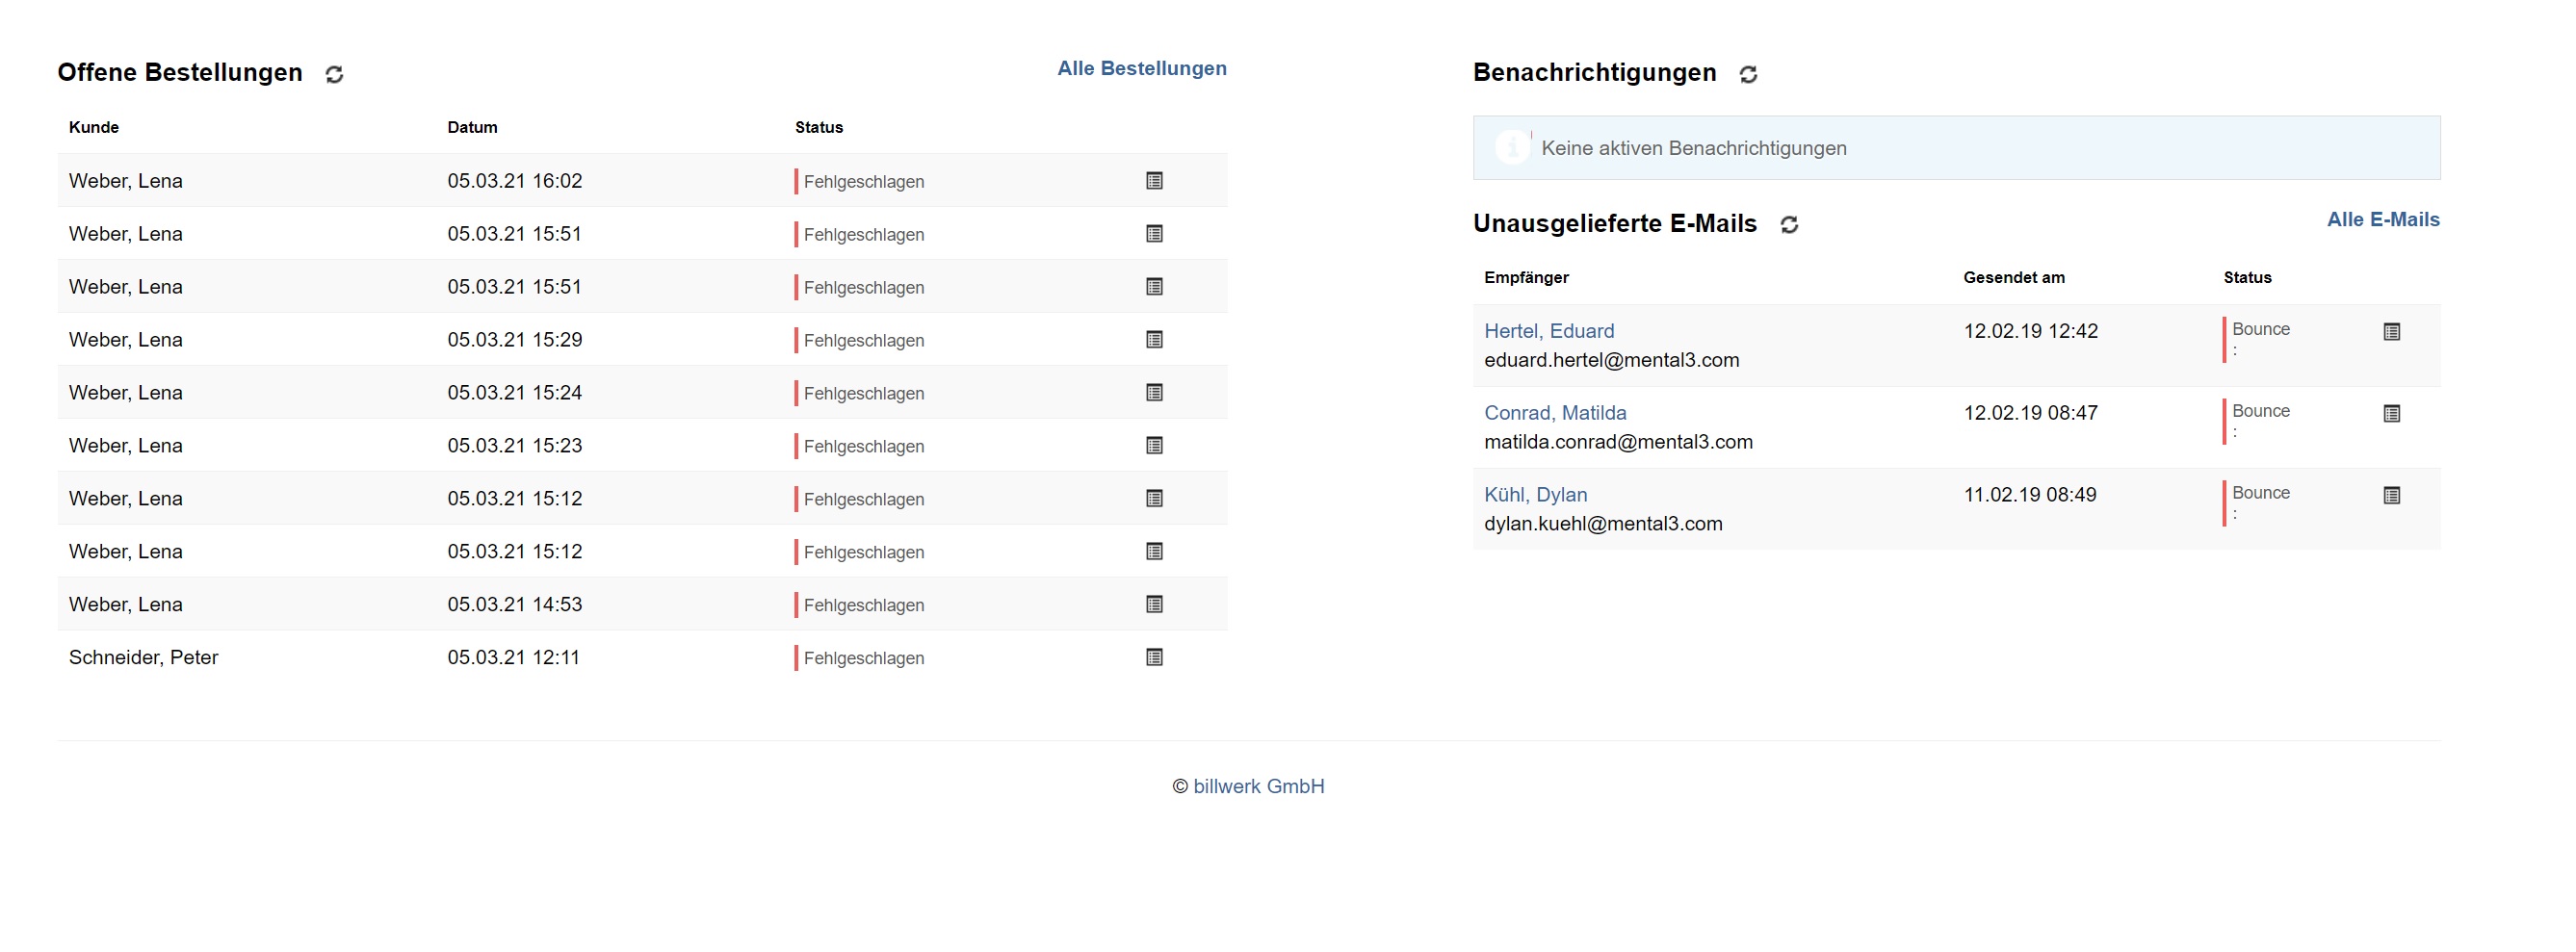Screen dimensions: 2576x952
Task: Open customer Hertel, Eduard
Action: (x=1549, y=331)
